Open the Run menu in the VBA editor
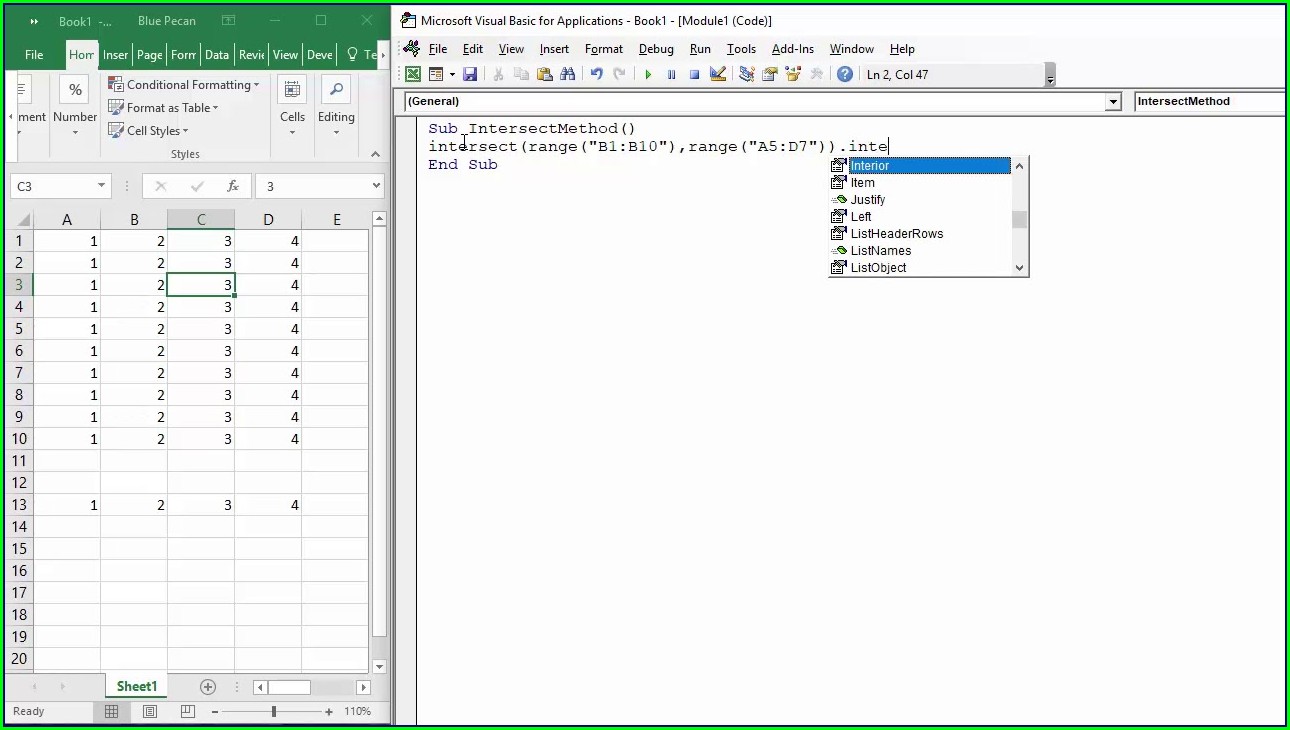 (700, 49)
